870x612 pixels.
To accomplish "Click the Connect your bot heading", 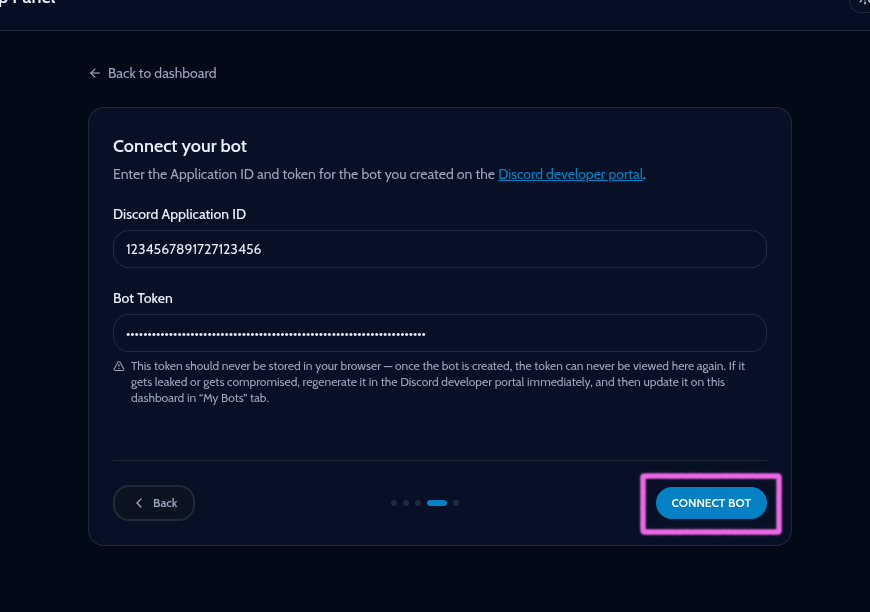I will coord(180,146).
